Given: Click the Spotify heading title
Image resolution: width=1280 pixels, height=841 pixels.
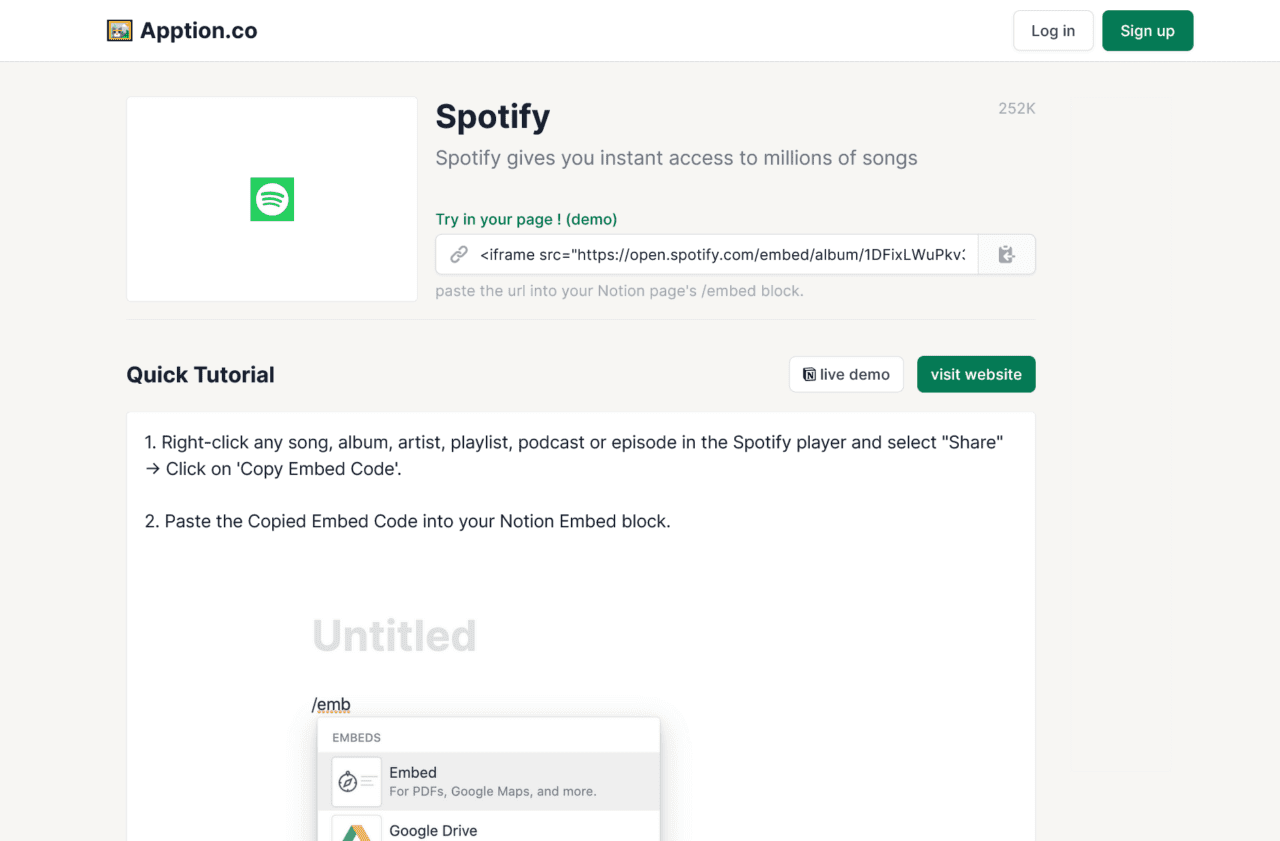Looking at the screenshot, I should point(492,117).
